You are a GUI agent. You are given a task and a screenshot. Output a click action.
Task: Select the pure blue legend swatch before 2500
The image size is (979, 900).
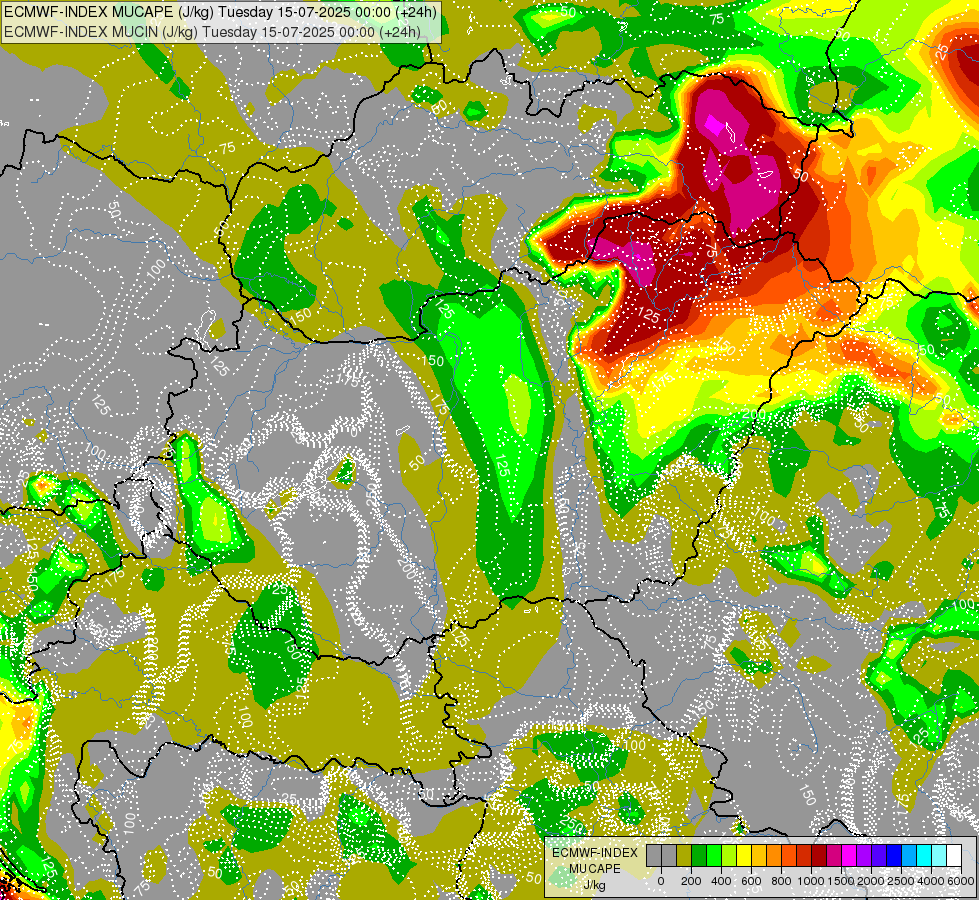coord(894,855)
